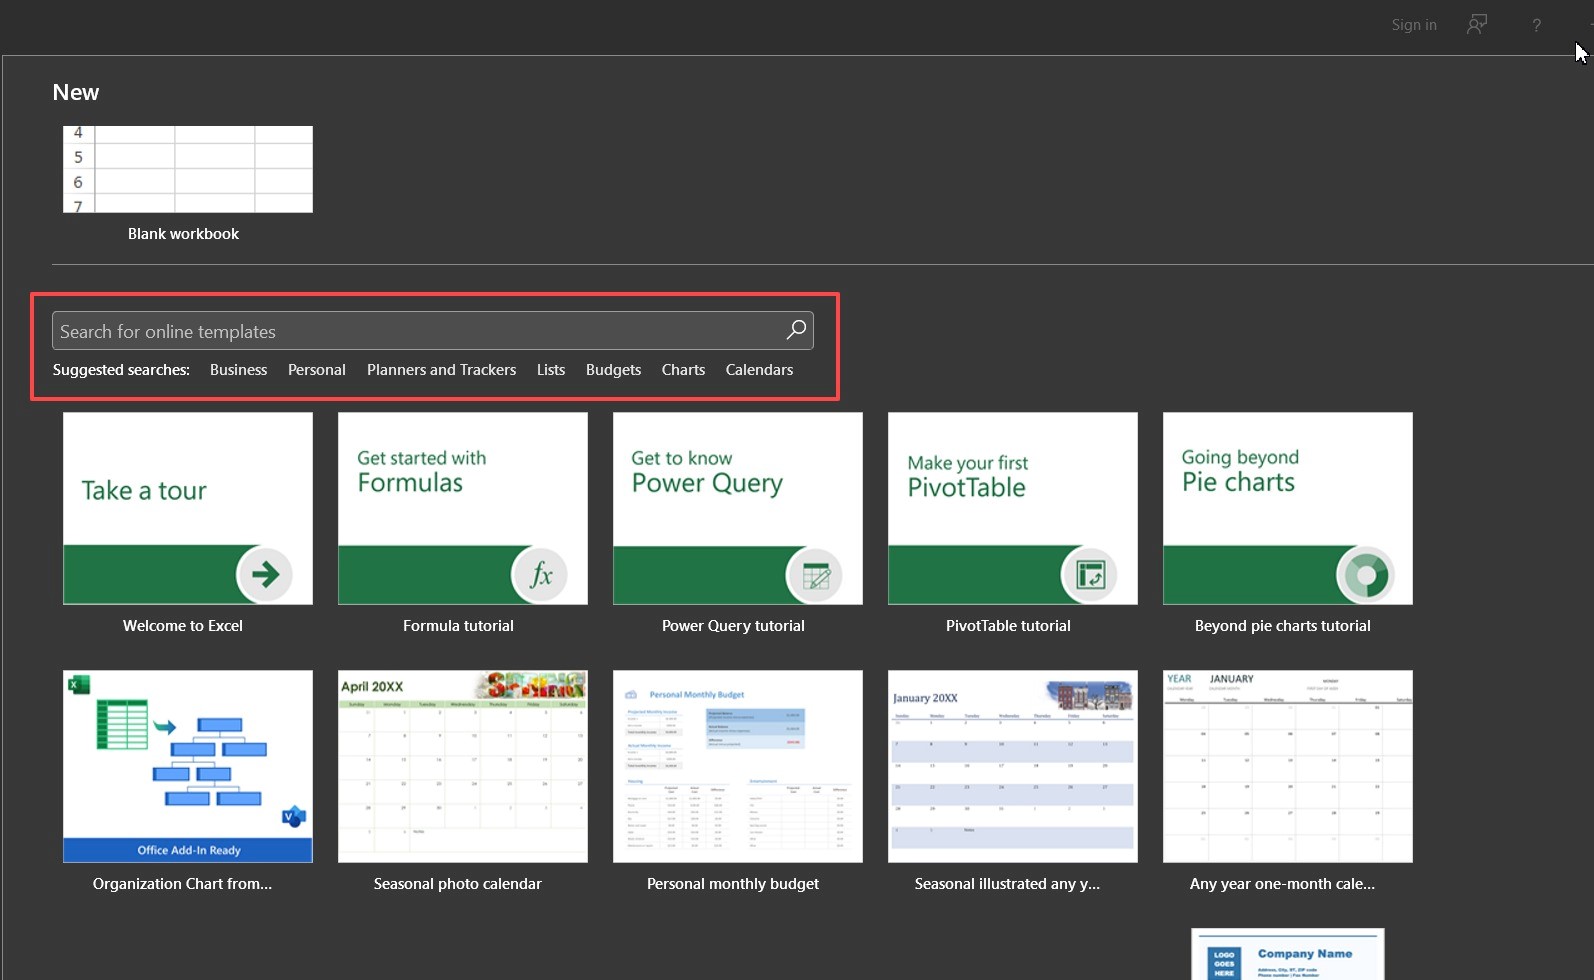1594x980 pixels.
Task: Open the feedback person icon
Action: click(x=1477, y=25)
